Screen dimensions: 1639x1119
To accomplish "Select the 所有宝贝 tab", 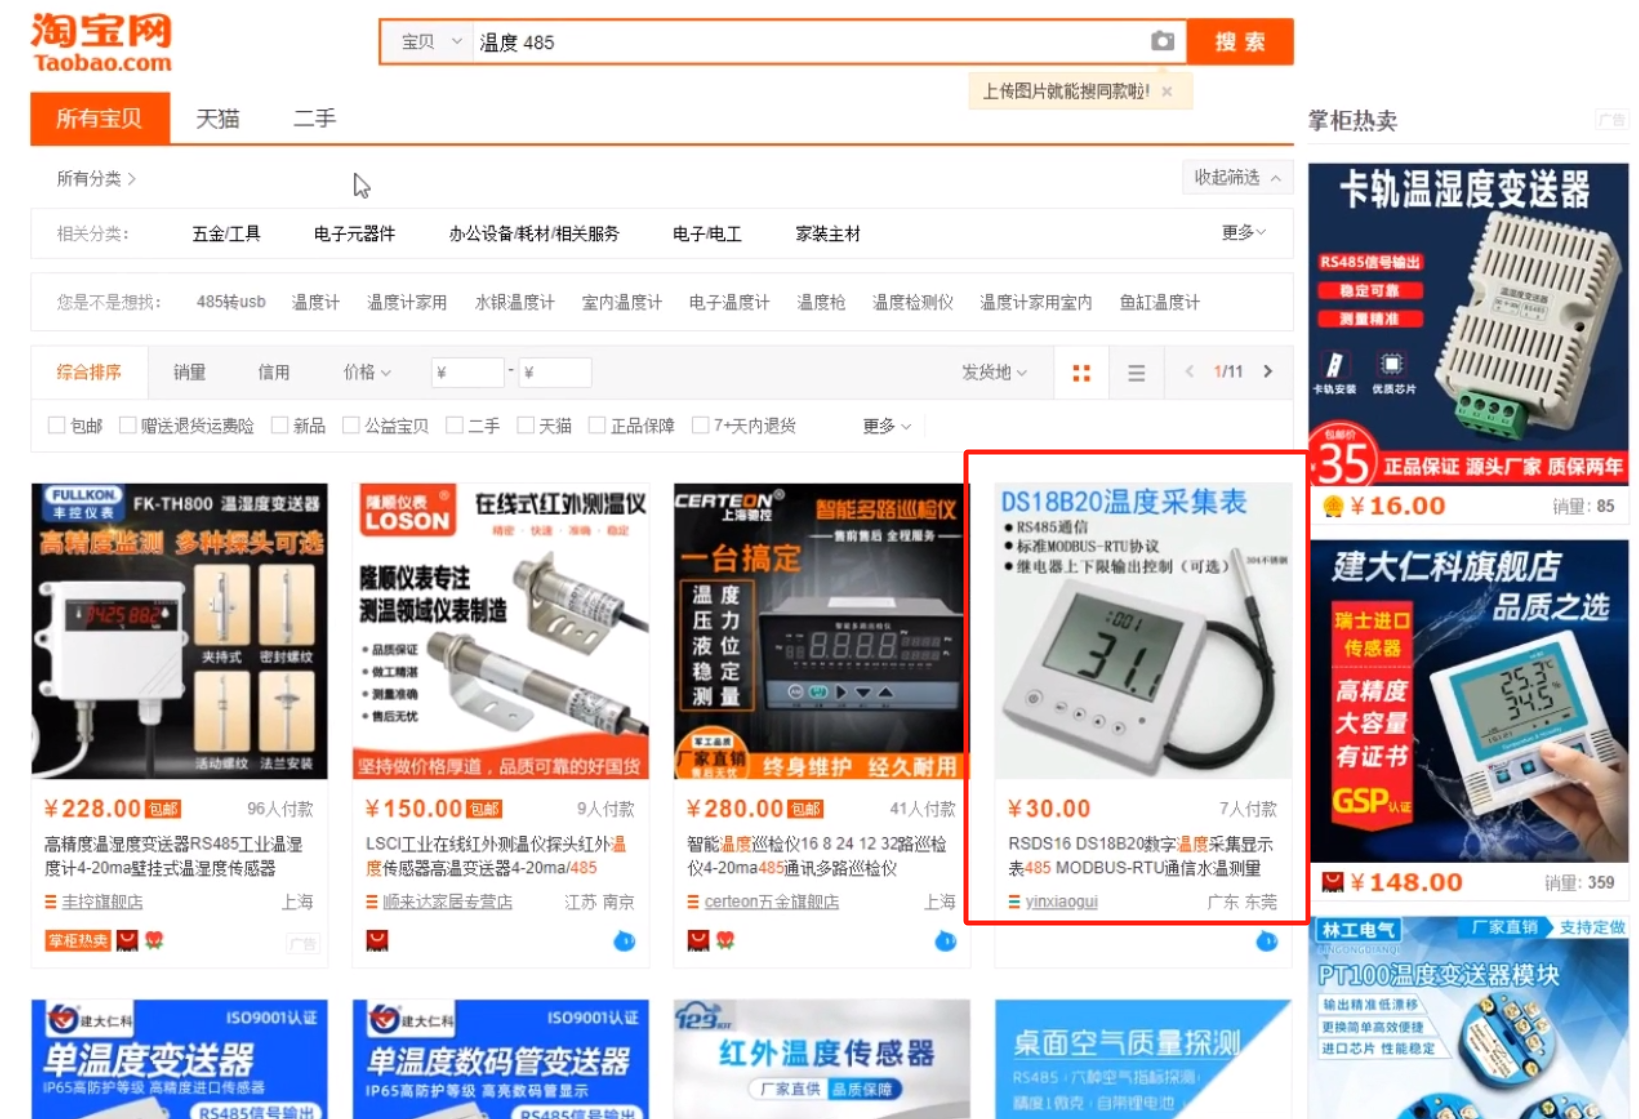I will 100,119.
